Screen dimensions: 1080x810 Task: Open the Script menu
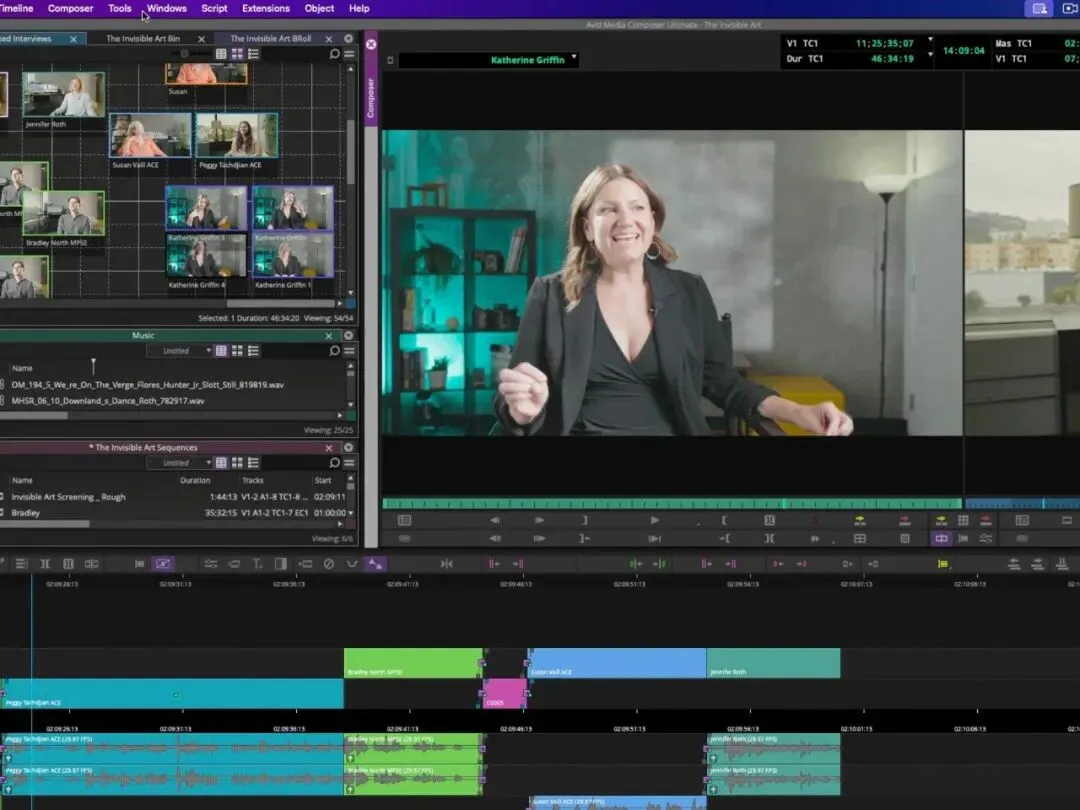214,8
